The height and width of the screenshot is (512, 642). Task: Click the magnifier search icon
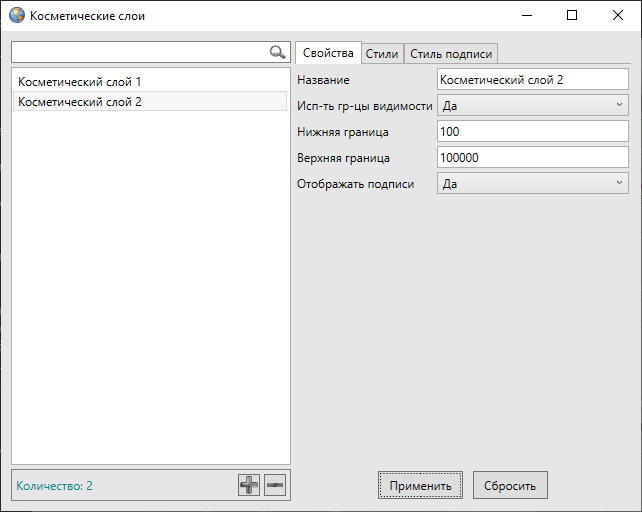tap(277, 52)
